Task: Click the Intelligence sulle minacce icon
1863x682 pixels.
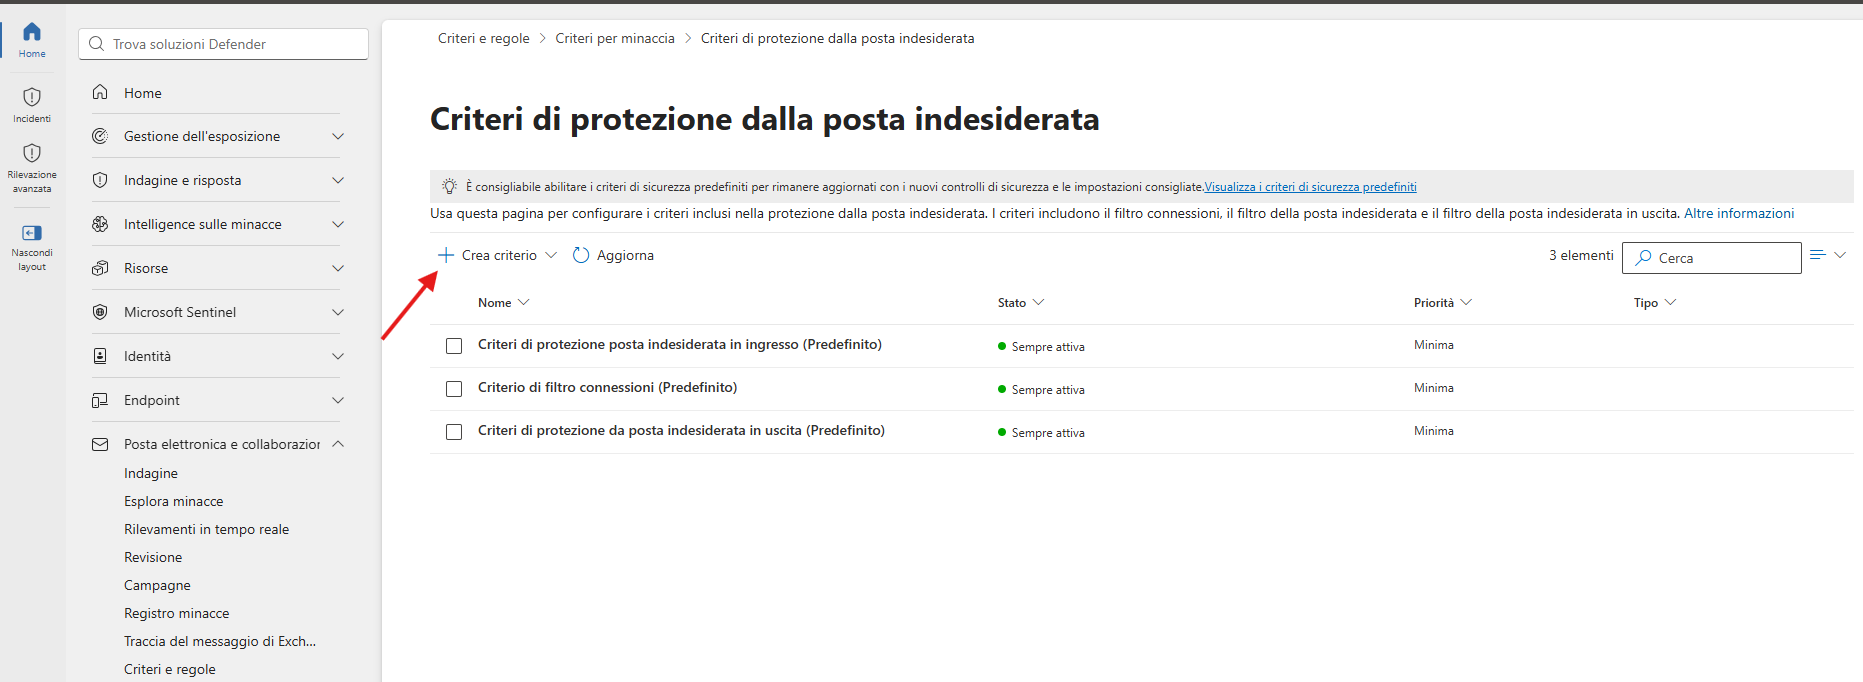Action: coord(100,224)
